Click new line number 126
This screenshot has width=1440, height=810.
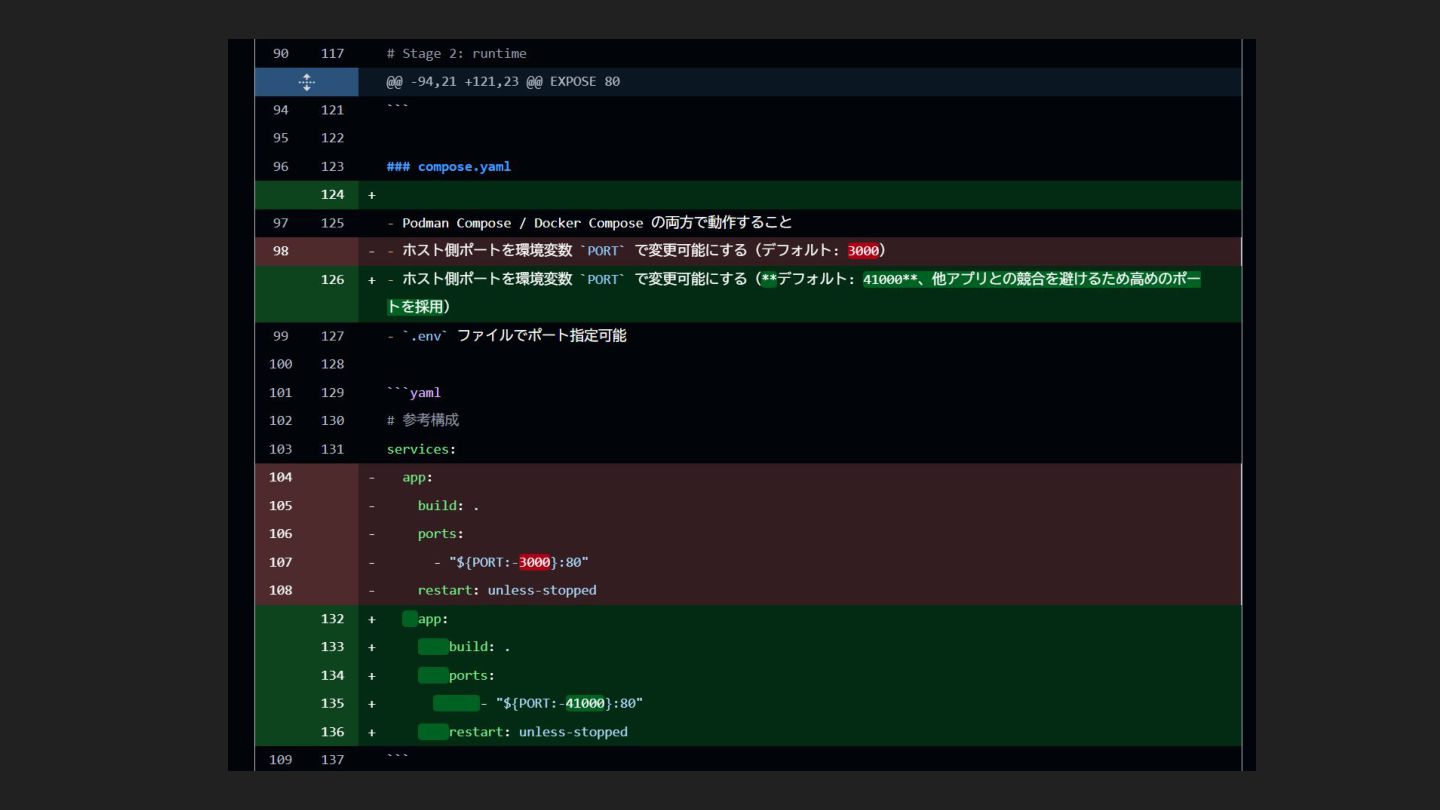(x=332, y=280)
